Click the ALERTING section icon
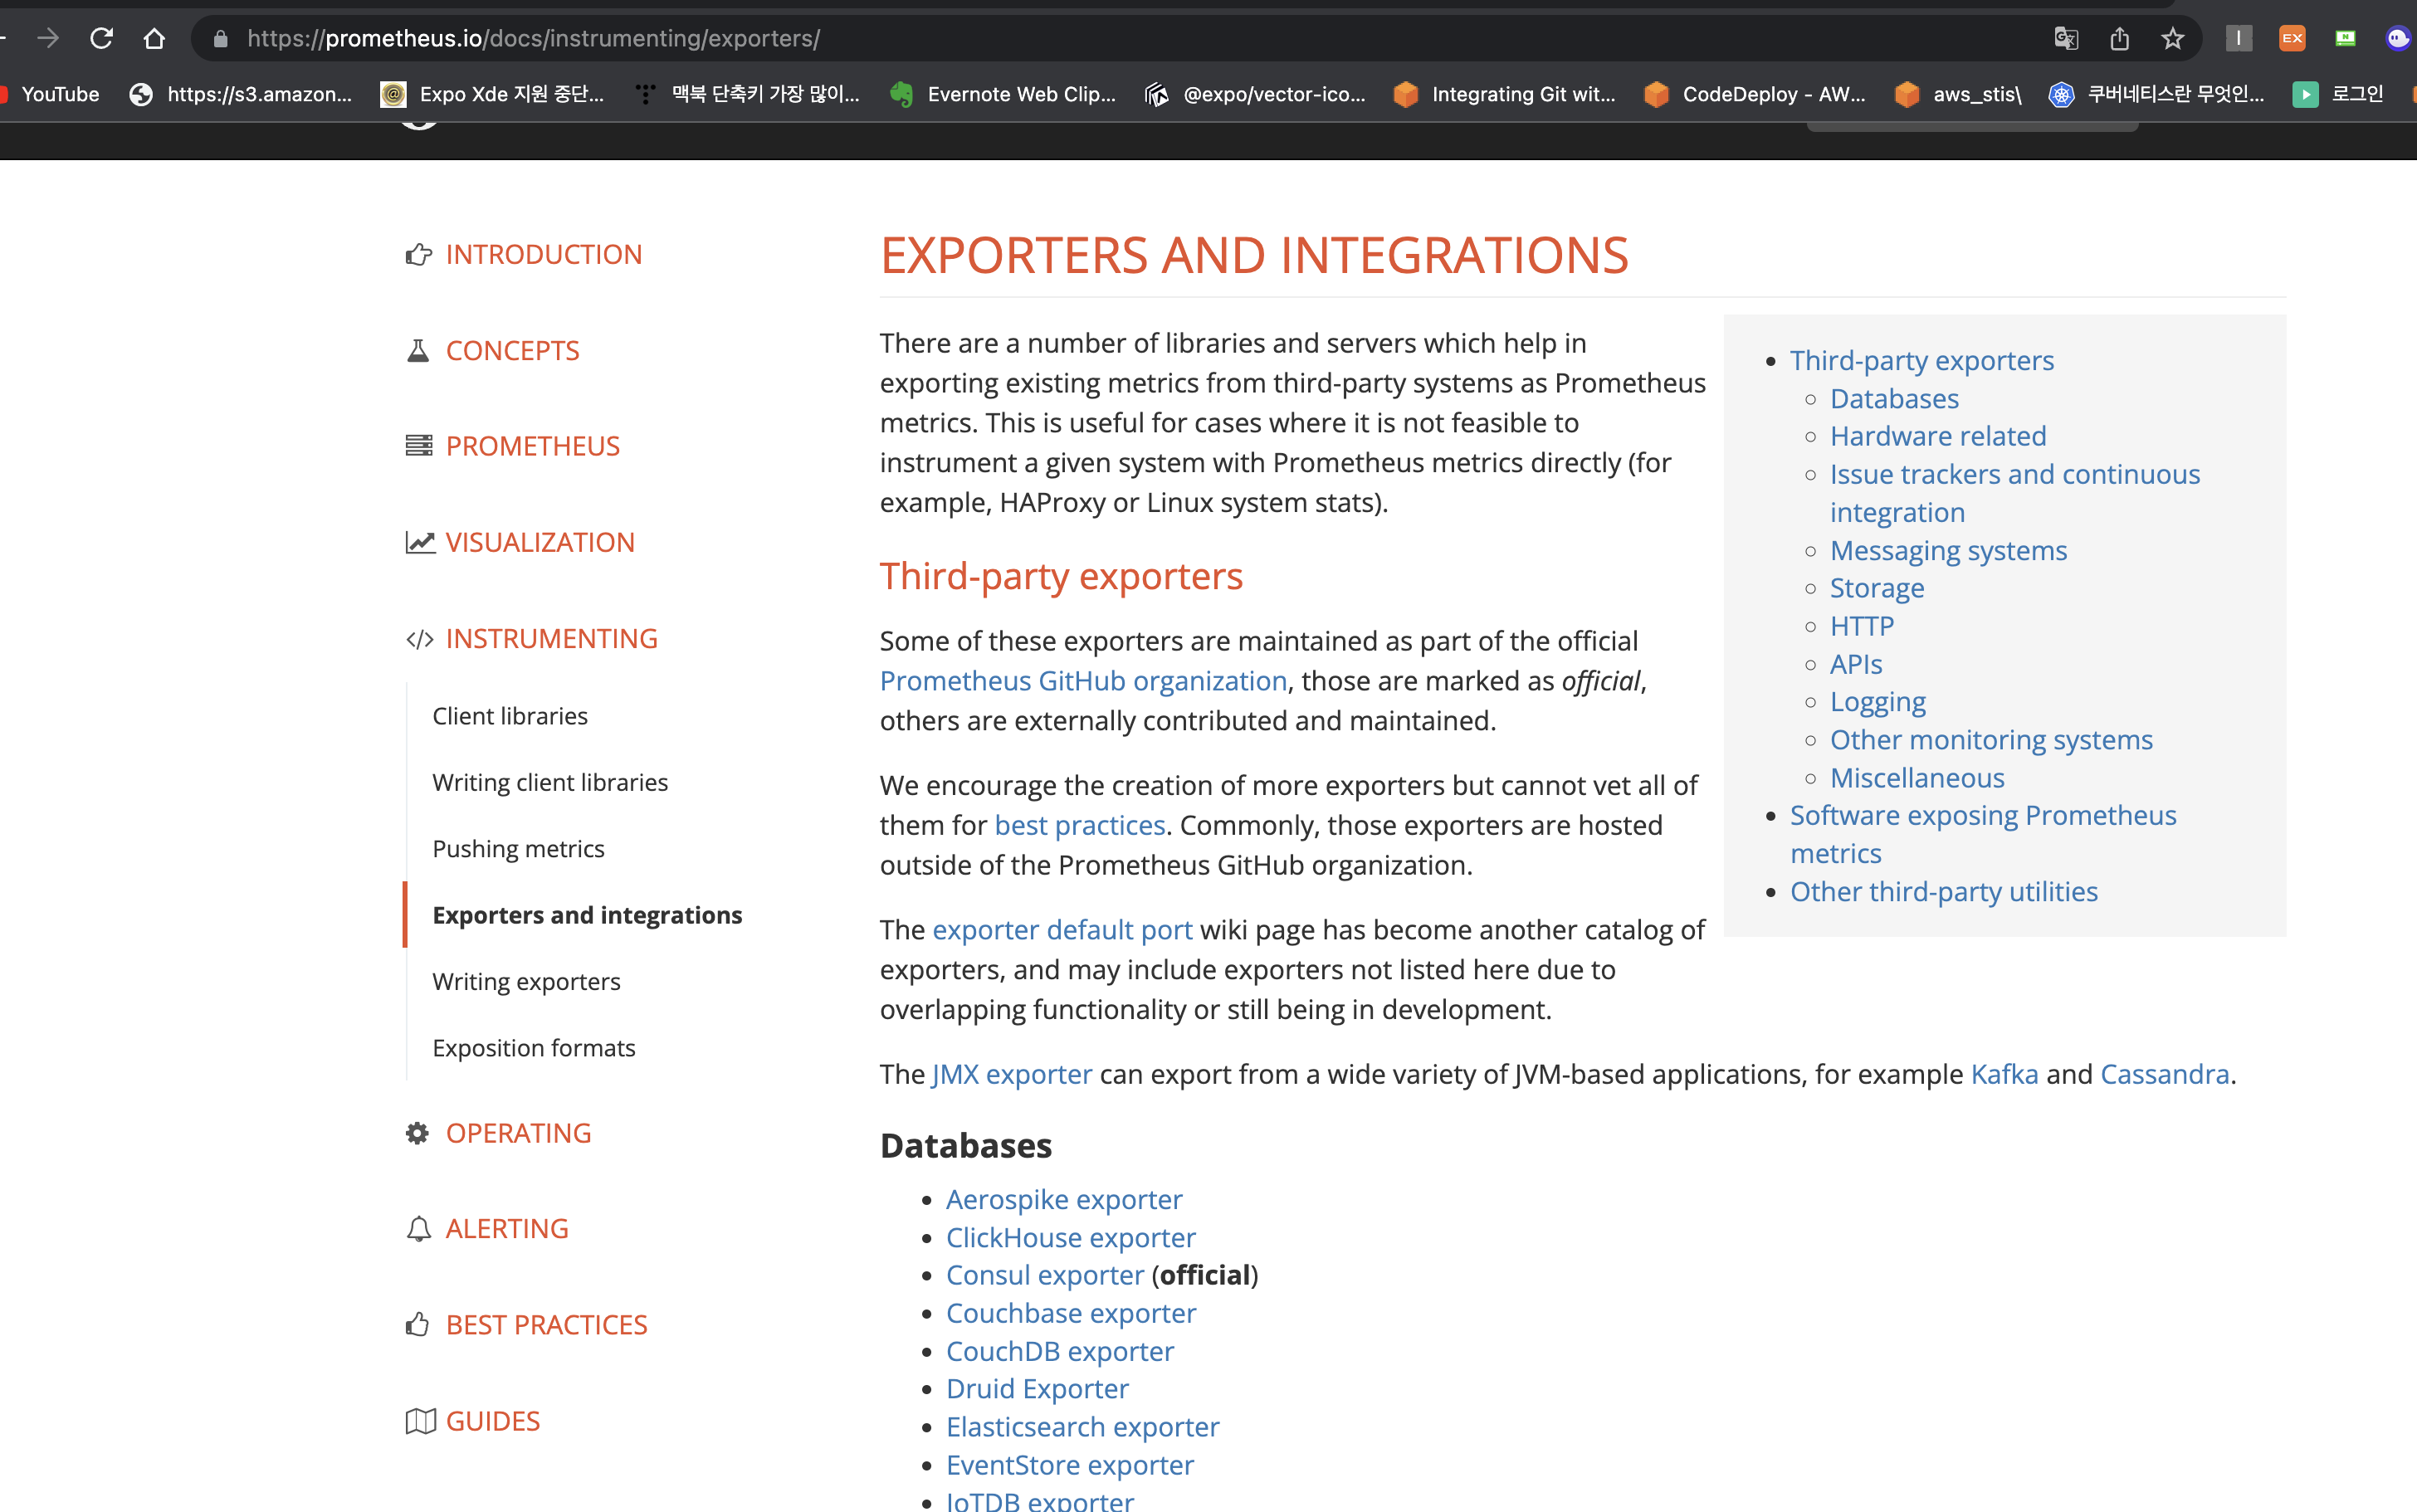Image resolution: width=2417 pixels, height=1512 pixels. click(x=418, y=1228)
